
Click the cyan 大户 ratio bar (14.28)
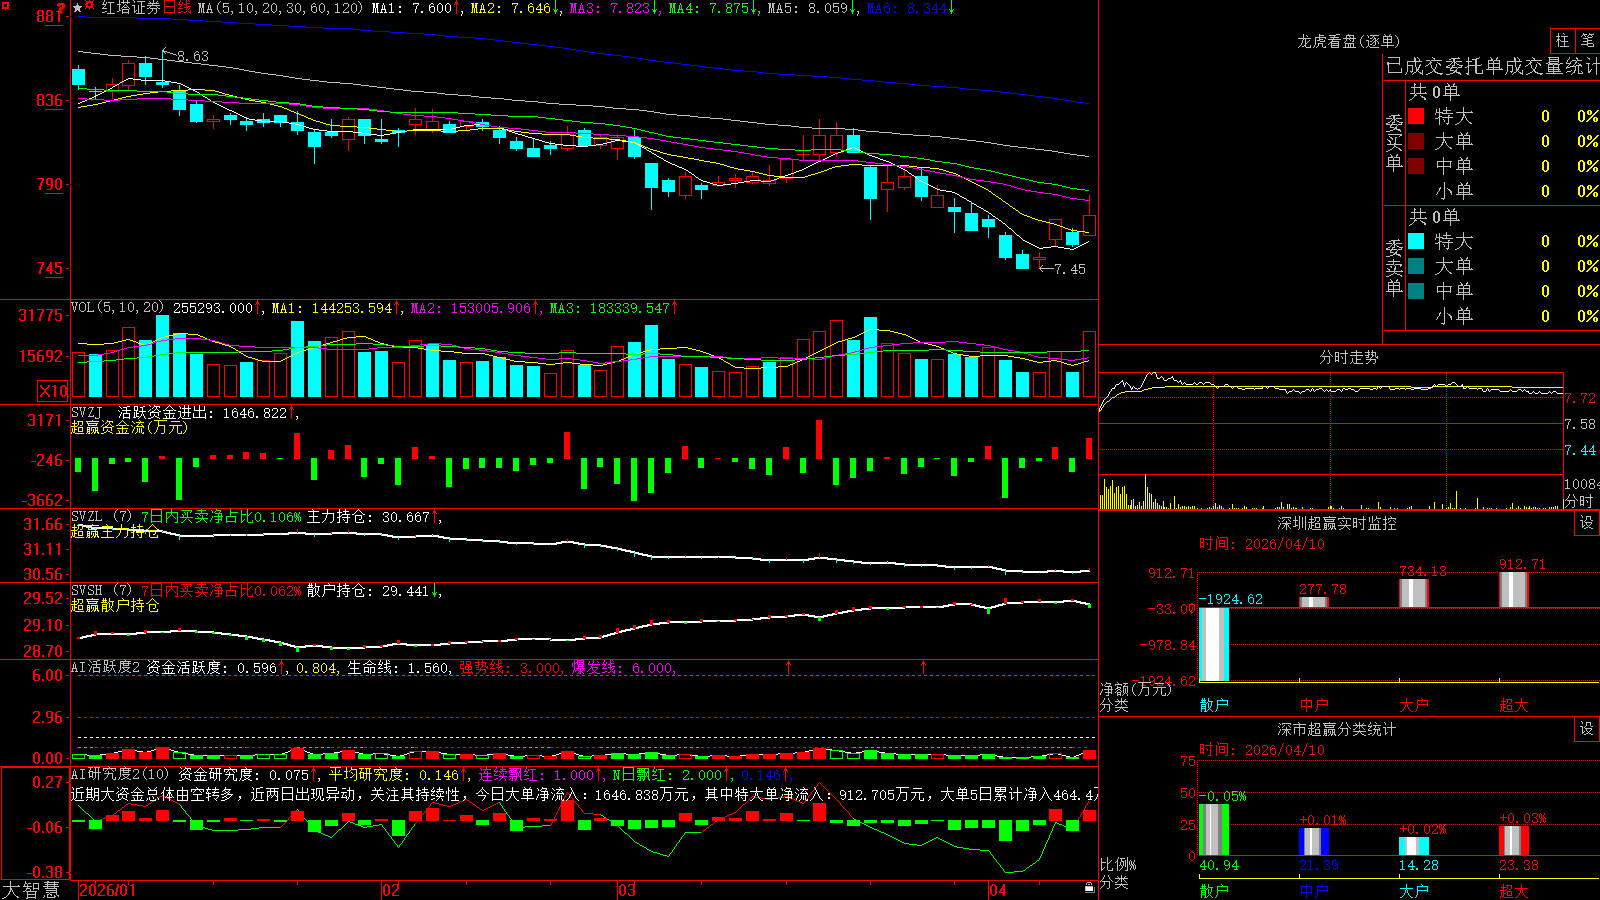coord(1414,846)
